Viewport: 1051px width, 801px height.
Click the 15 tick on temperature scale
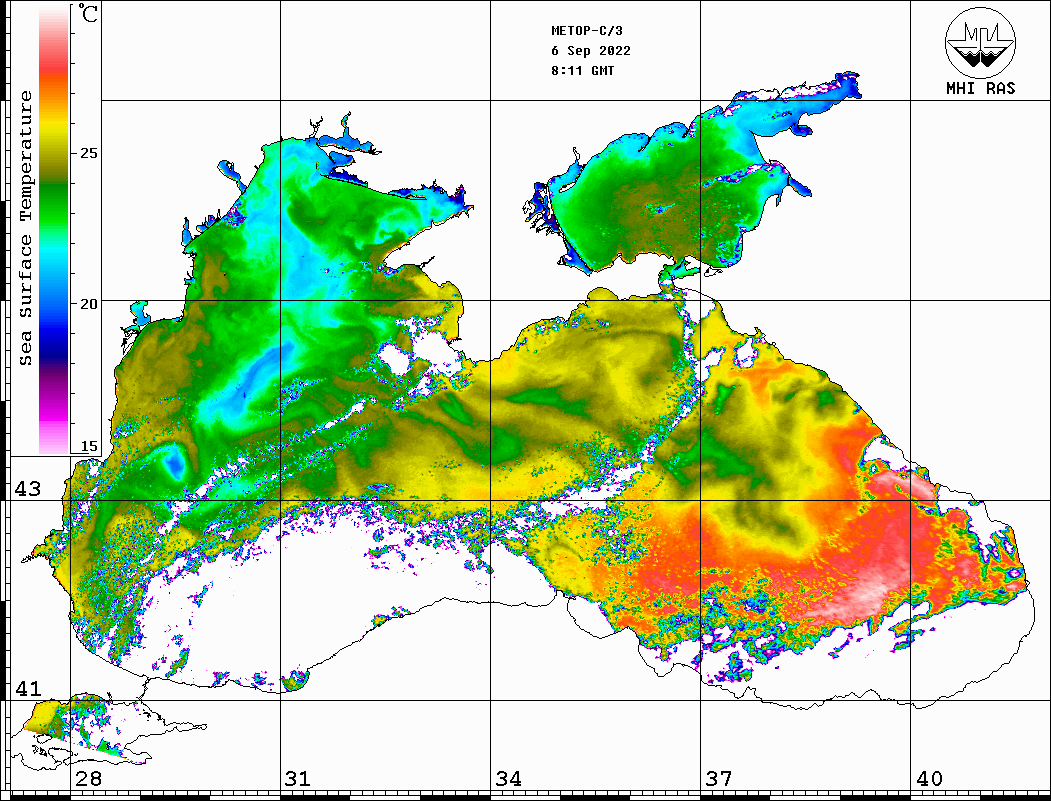(x=88, y=446)
